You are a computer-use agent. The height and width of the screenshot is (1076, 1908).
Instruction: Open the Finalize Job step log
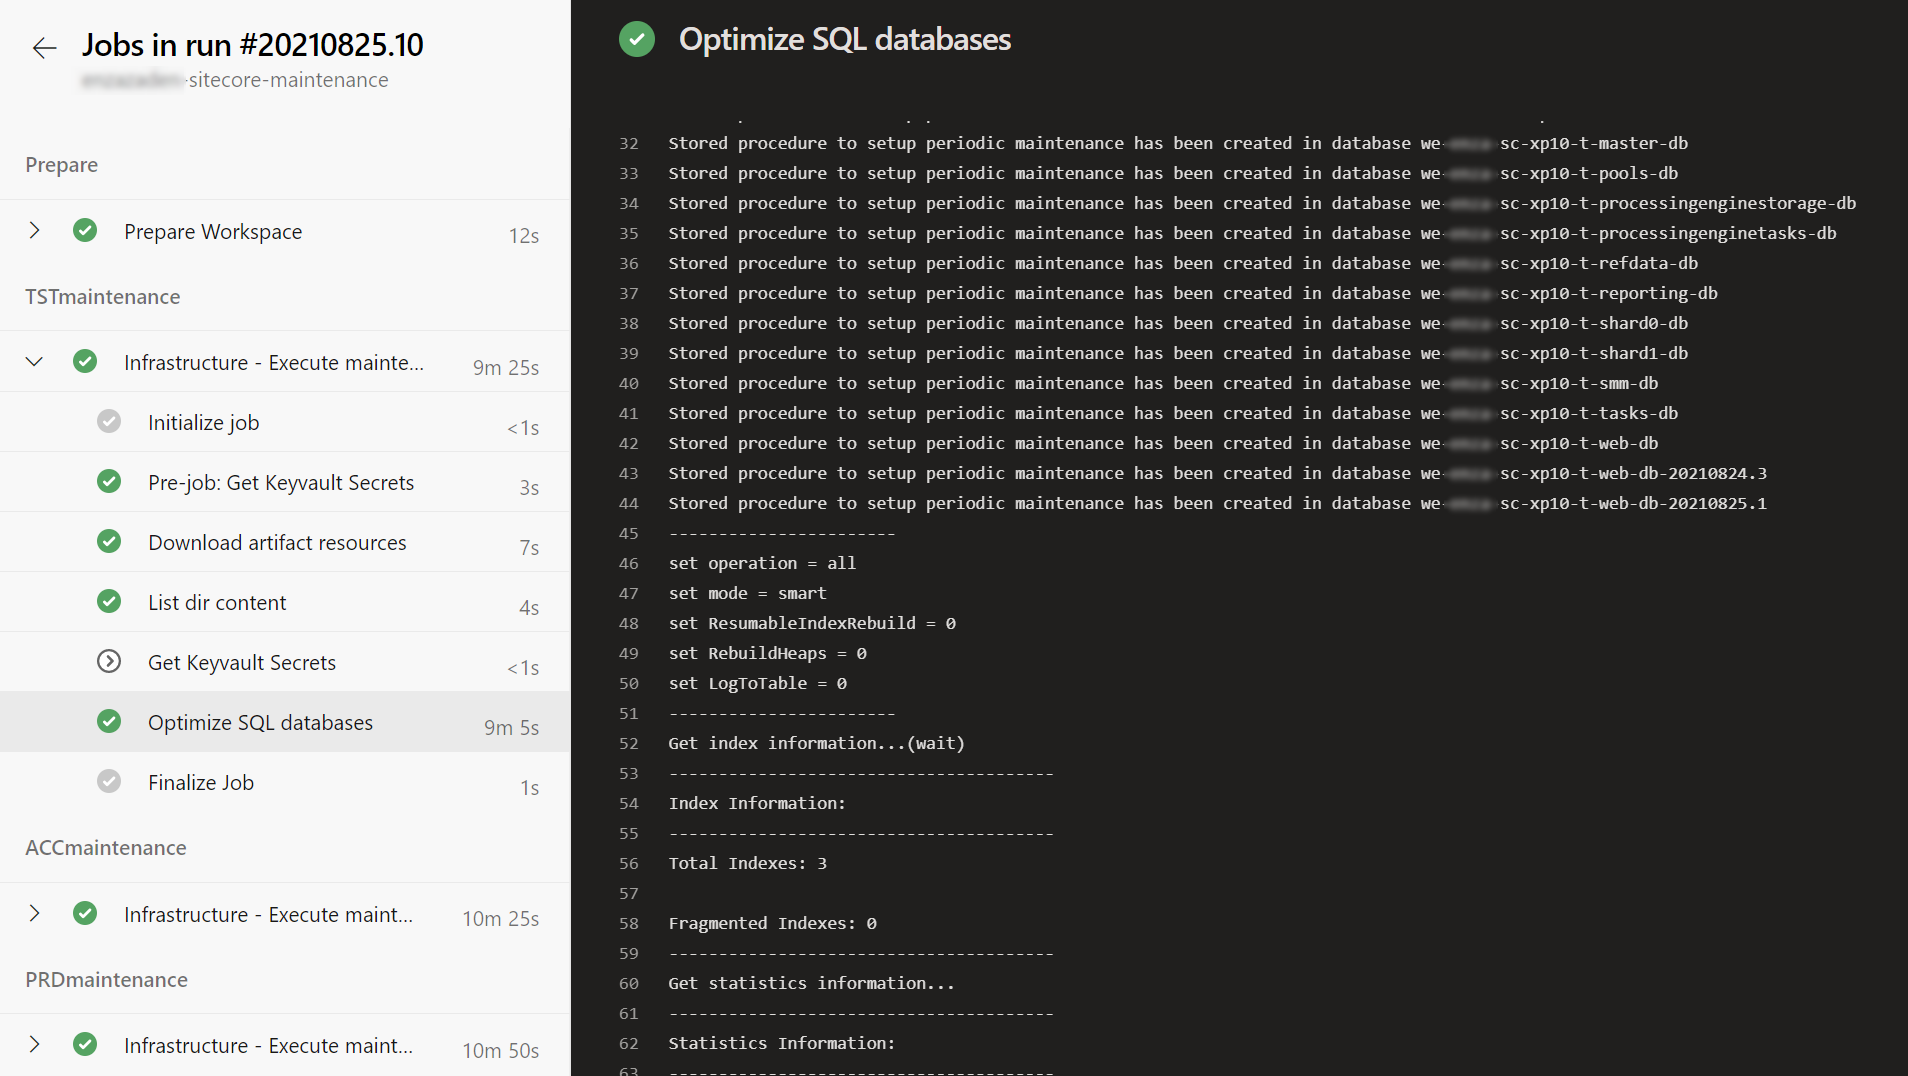pos(201,783)
